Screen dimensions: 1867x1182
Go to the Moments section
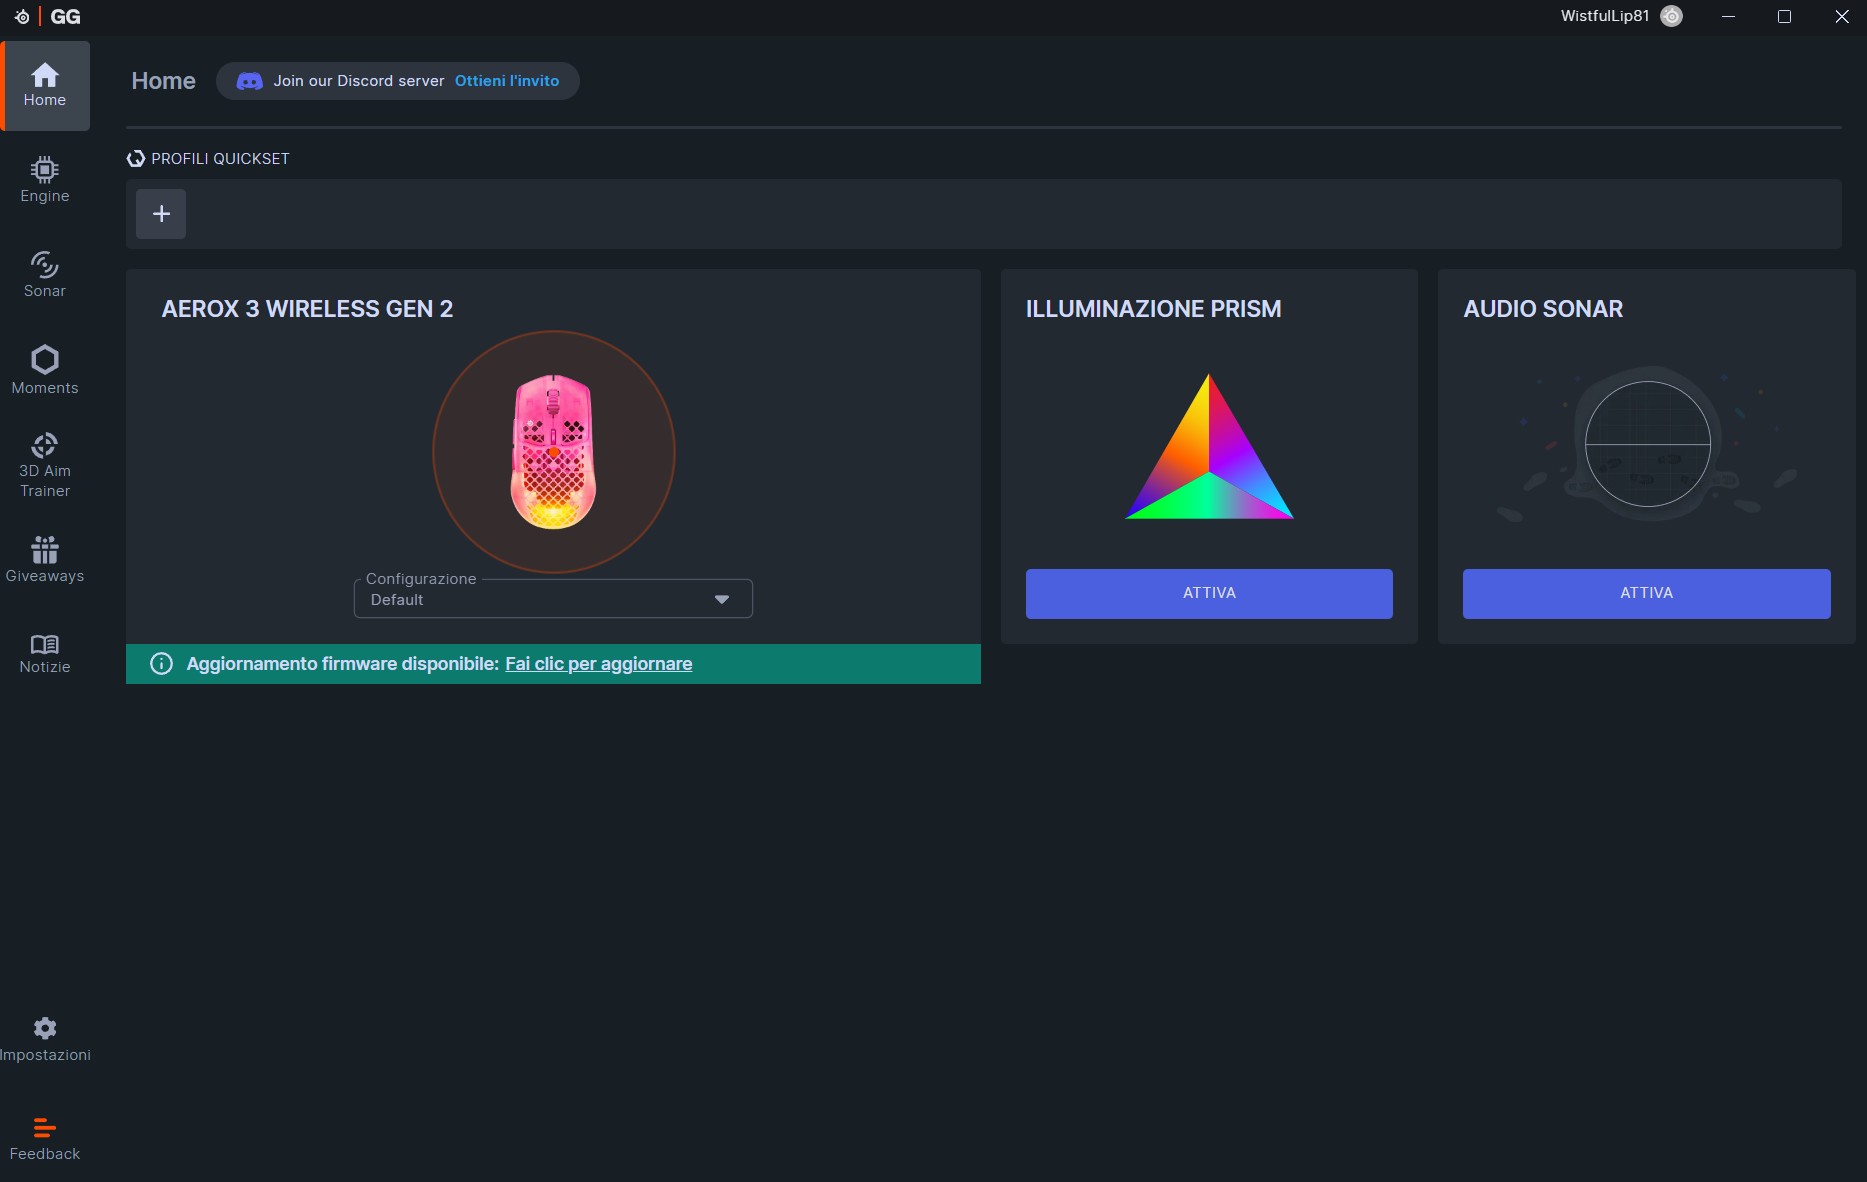(x=45, y=370)
